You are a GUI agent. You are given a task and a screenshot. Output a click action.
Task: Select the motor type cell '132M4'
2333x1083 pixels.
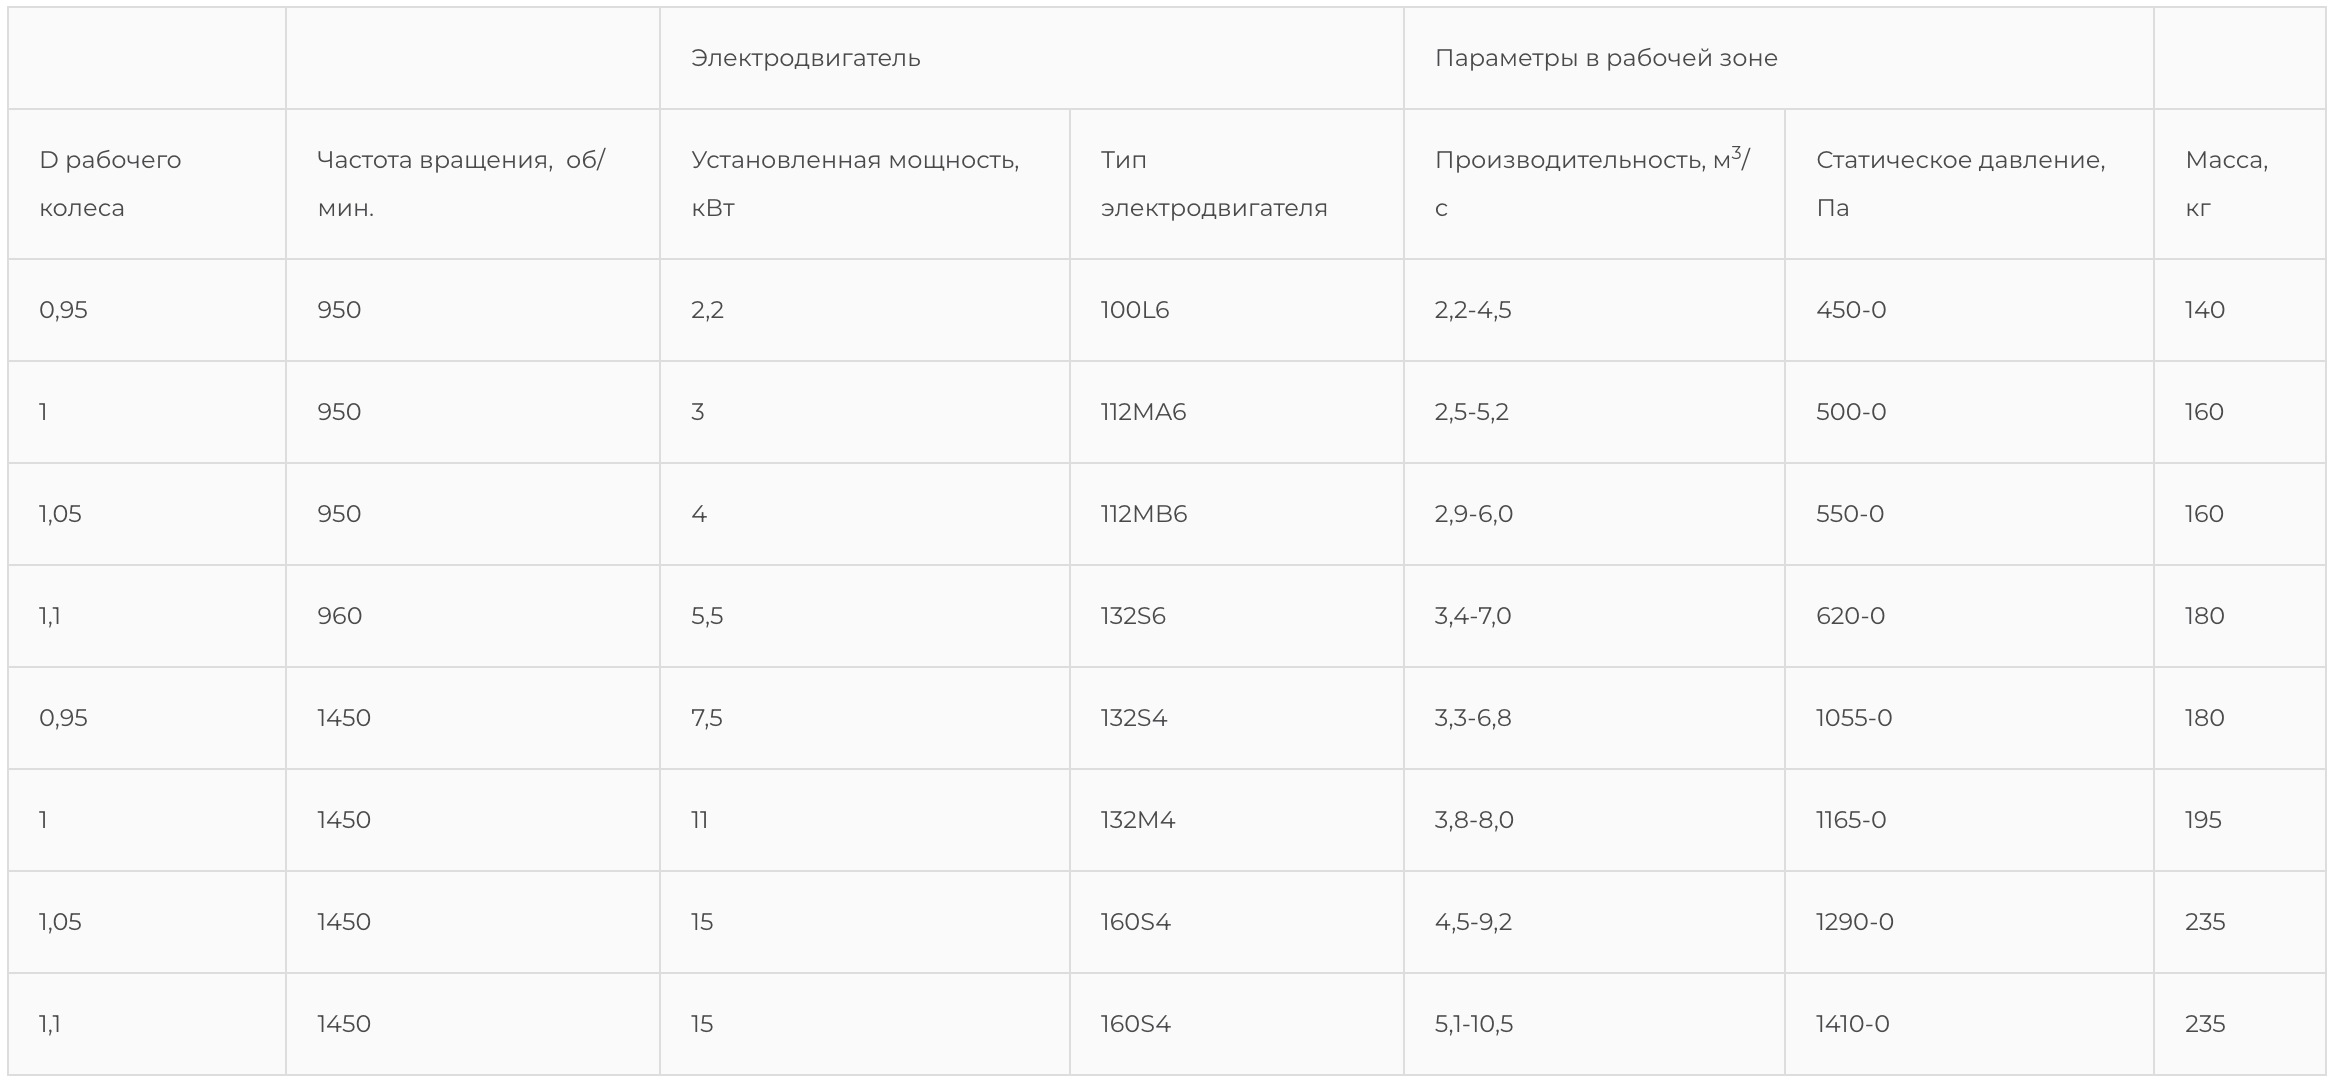pyautogui.click(x=1137, y=820)
